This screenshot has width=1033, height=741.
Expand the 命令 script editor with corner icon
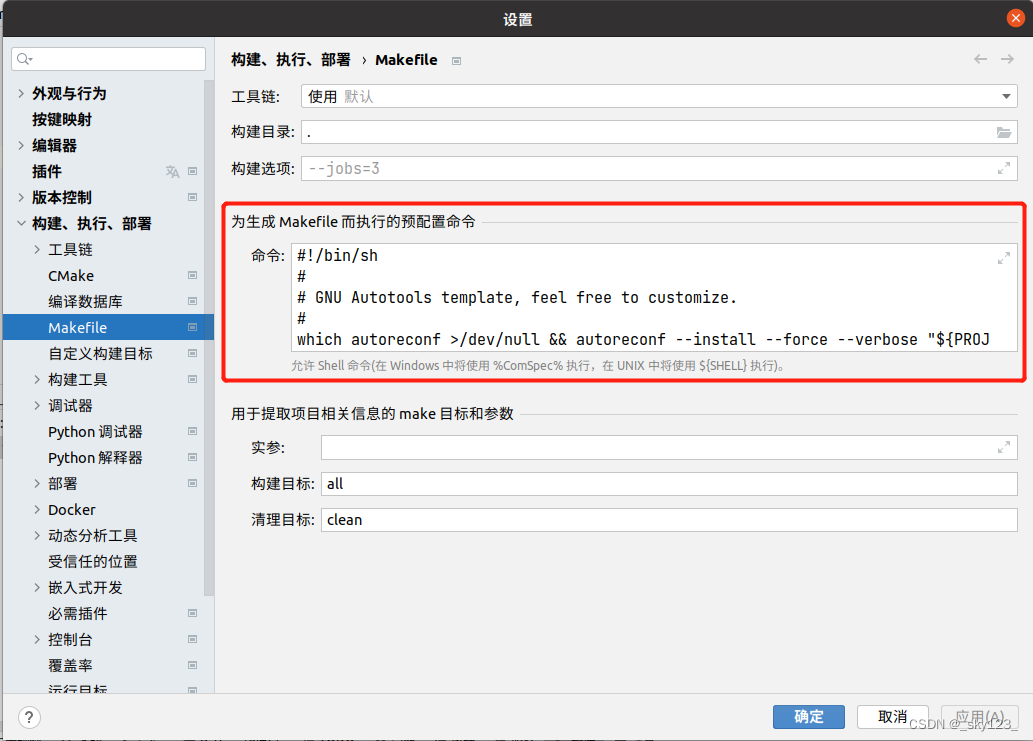(1004, 258)
